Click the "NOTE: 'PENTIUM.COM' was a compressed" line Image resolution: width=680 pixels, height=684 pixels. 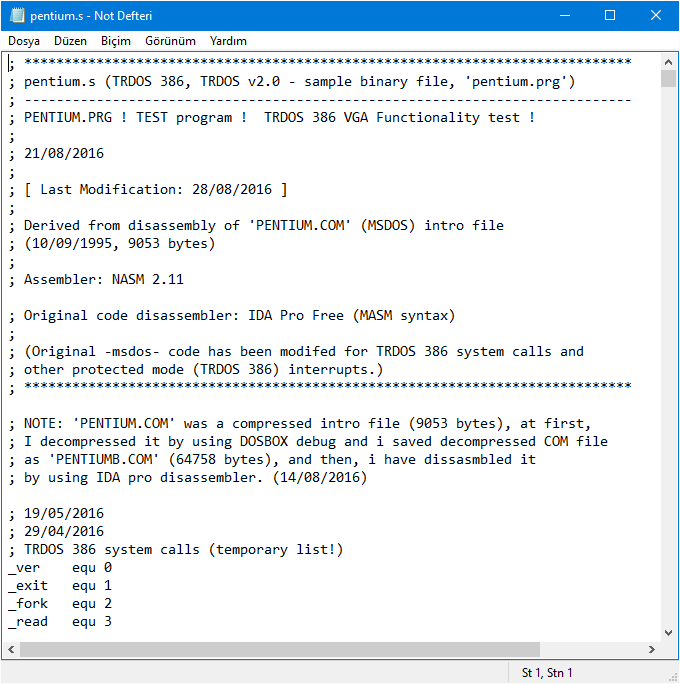[x=300, y=424]
